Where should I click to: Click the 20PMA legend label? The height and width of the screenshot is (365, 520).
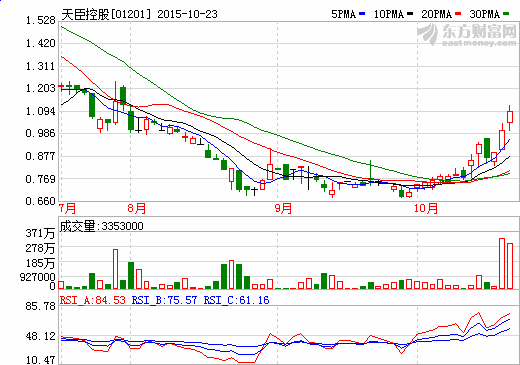[x=437, y=14]
